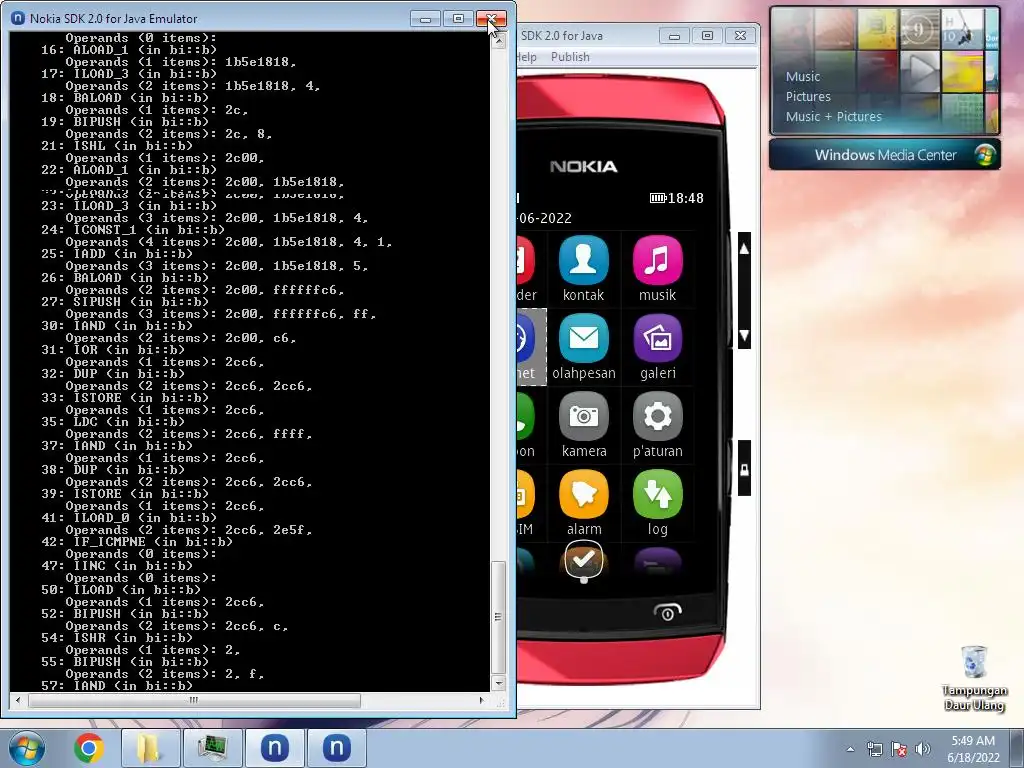Show hidden tray icons arrow
The width and height of the screenshot is (1024, 768).
pos(850,749)
